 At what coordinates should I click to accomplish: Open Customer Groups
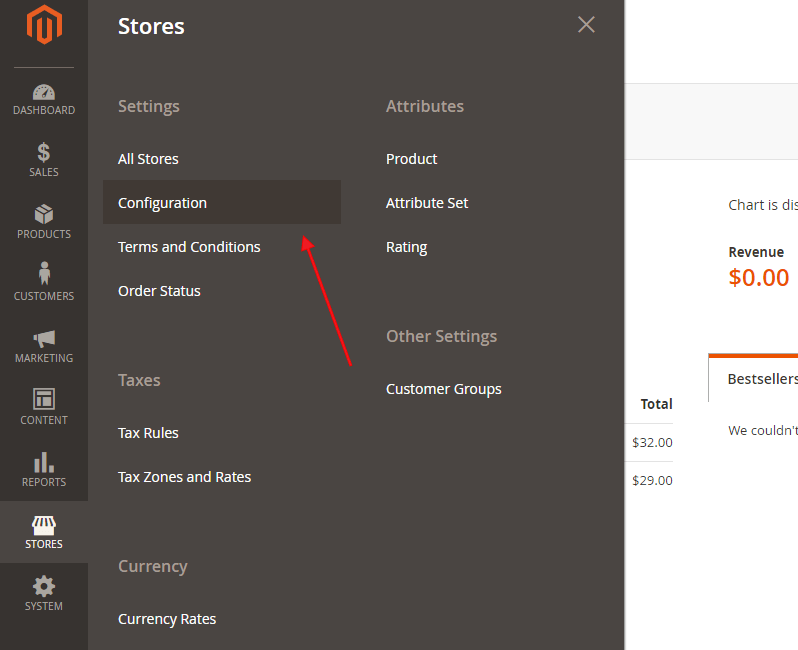click(443, 389)
